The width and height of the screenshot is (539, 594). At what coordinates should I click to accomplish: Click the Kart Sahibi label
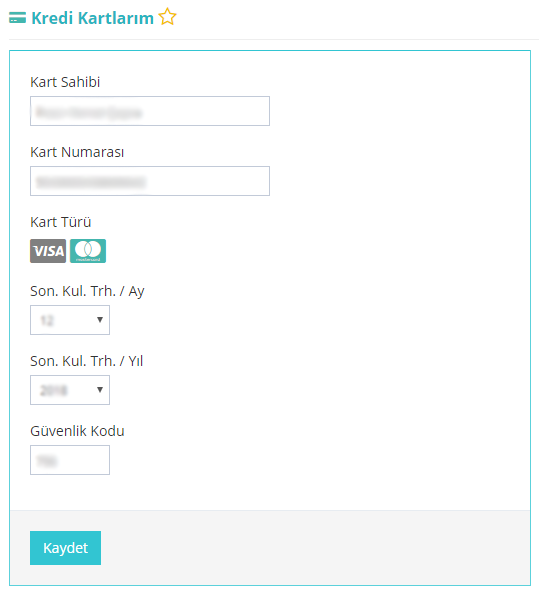point(65,82)
